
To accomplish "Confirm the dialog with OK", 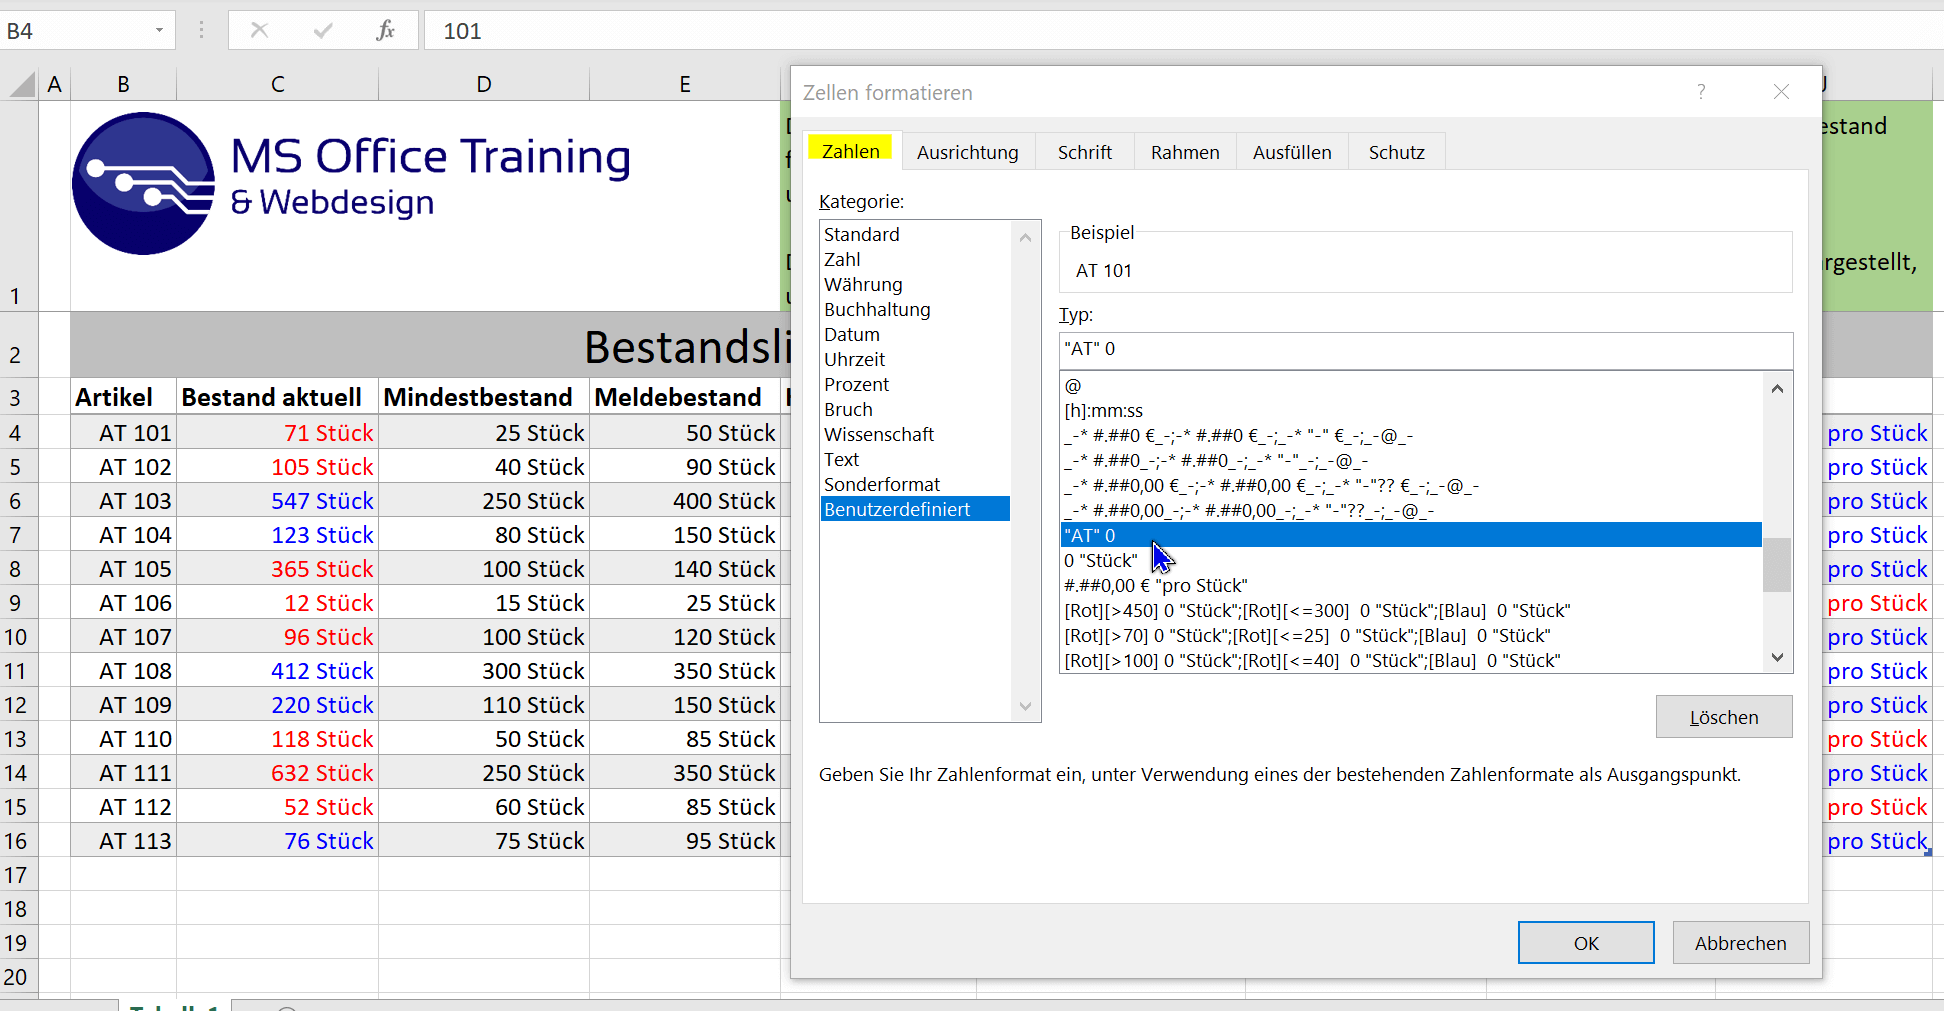I will click(x=1586, y=943).
